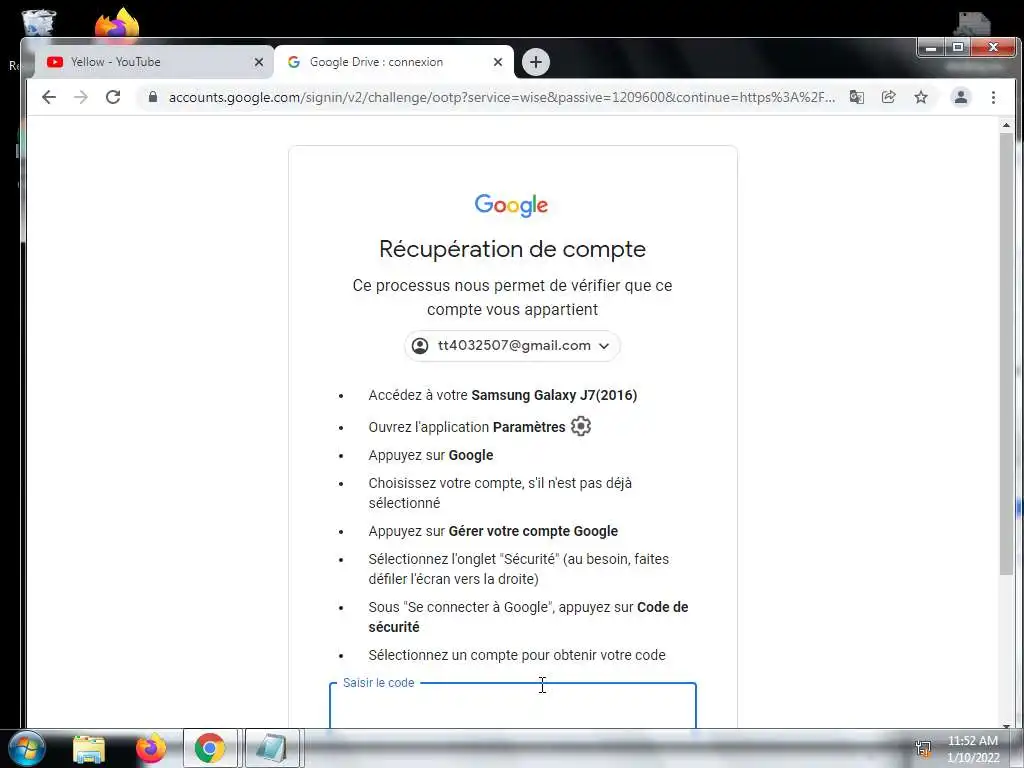The width and height of the screenshot is (1024, 768).
Task: Click the system tray action center icon
Action: pyautogui.click(x=923, y=748)
